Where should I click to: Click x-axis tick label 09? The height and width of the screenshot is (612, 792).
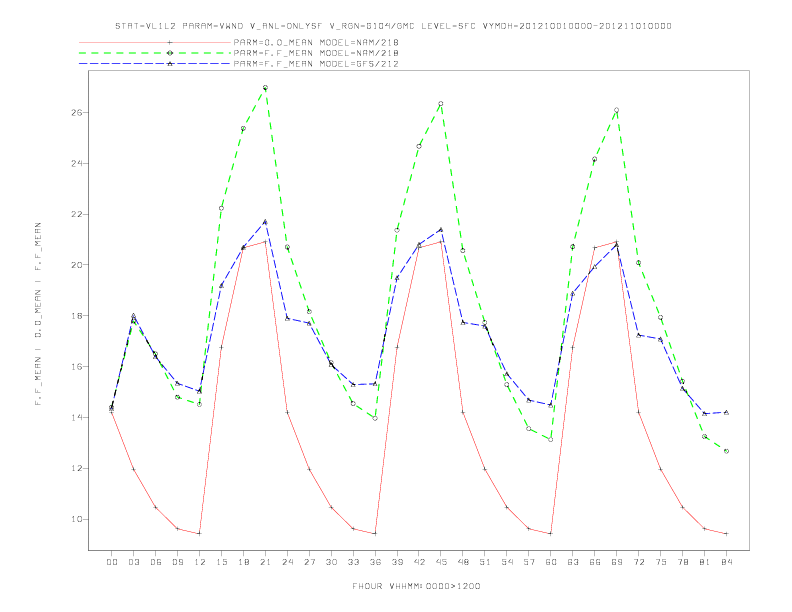pos(177,562)
